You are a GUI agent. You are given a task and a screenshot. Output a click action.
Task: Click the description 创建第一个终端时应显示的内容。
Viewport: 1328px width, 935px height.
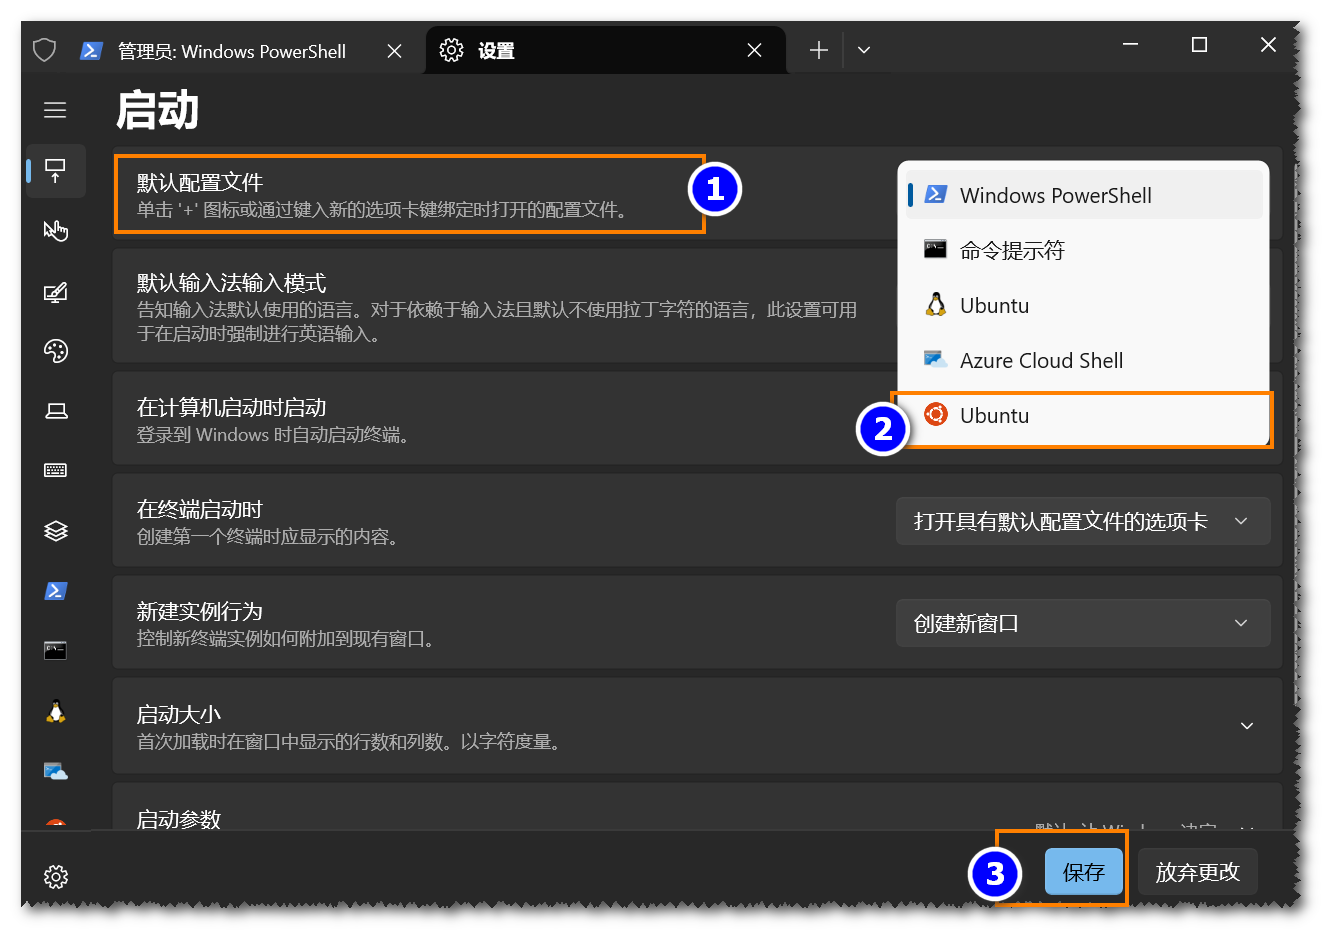point(268,537)
